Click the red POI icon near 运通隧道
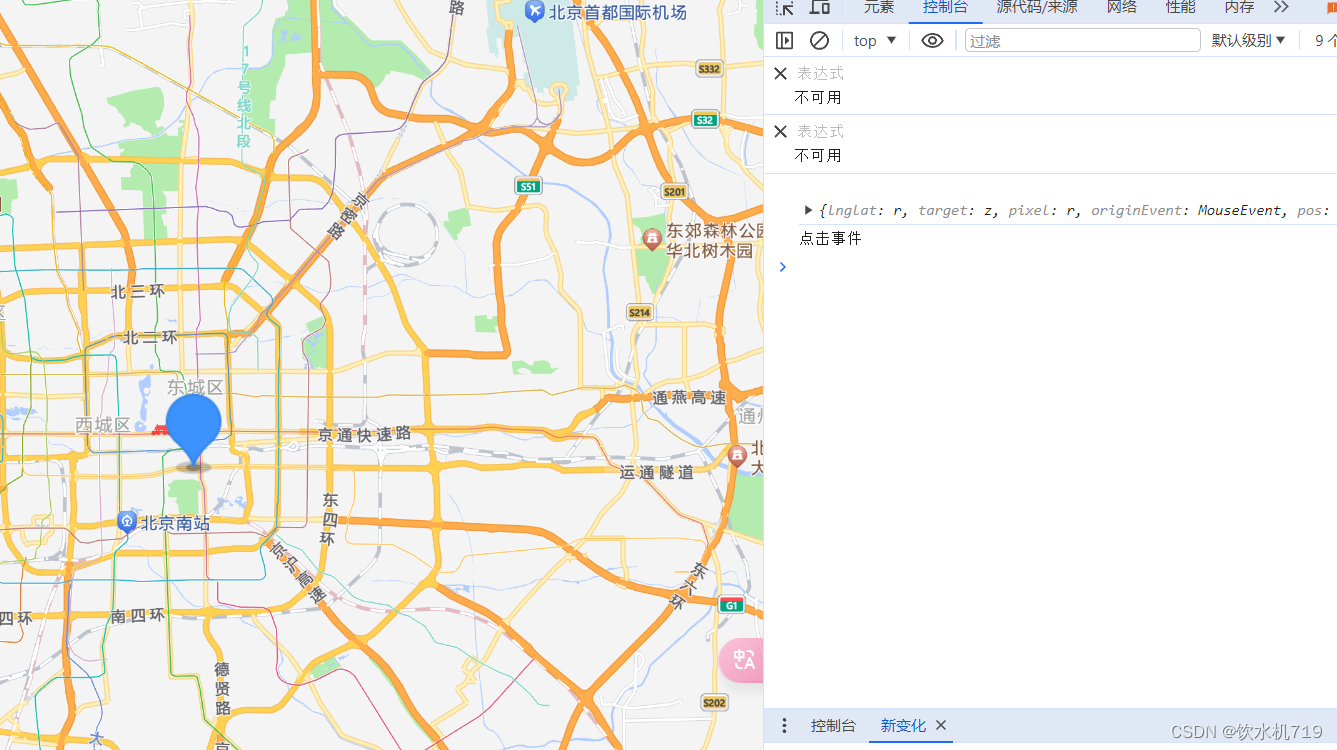 (x=737, y=456)
